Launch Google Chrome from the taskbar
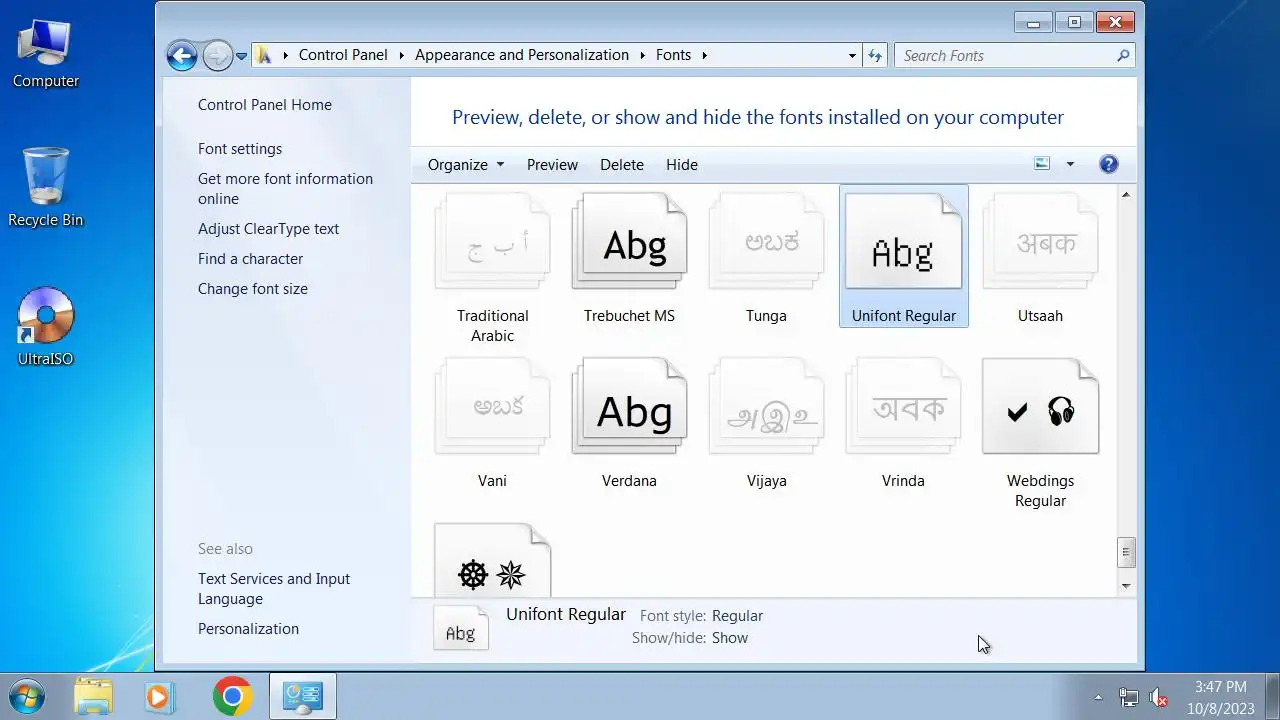The width and height of the screenshot is (1280, 720). point(232,697)
